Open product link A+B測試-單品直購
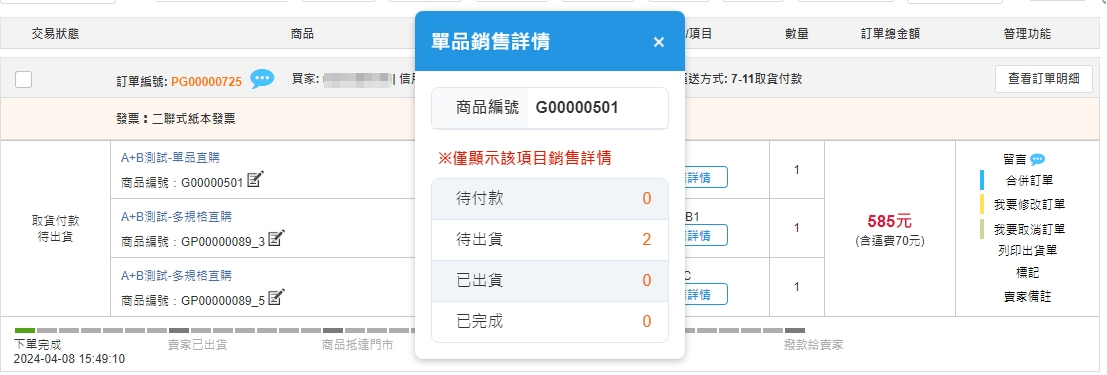Viewport: 1107px width, 375px height. click(170, 157)
